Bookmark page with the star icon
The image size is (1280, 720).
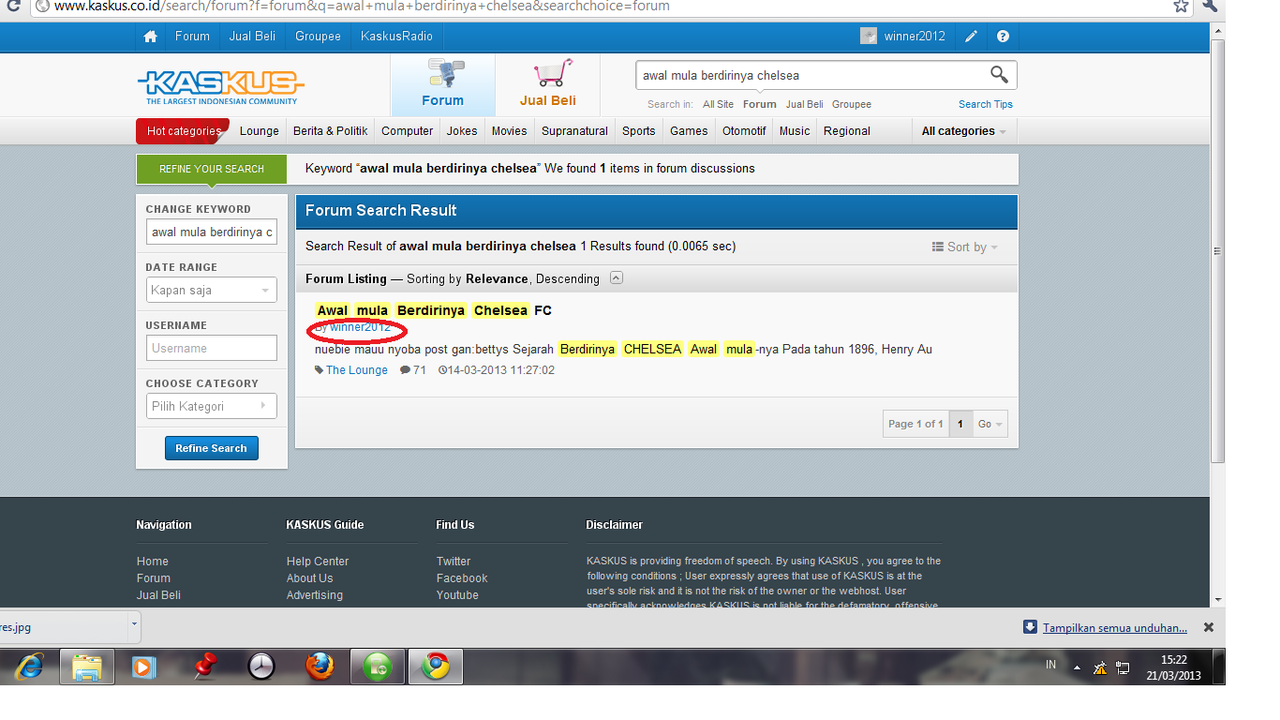(x=1181, y=6)
